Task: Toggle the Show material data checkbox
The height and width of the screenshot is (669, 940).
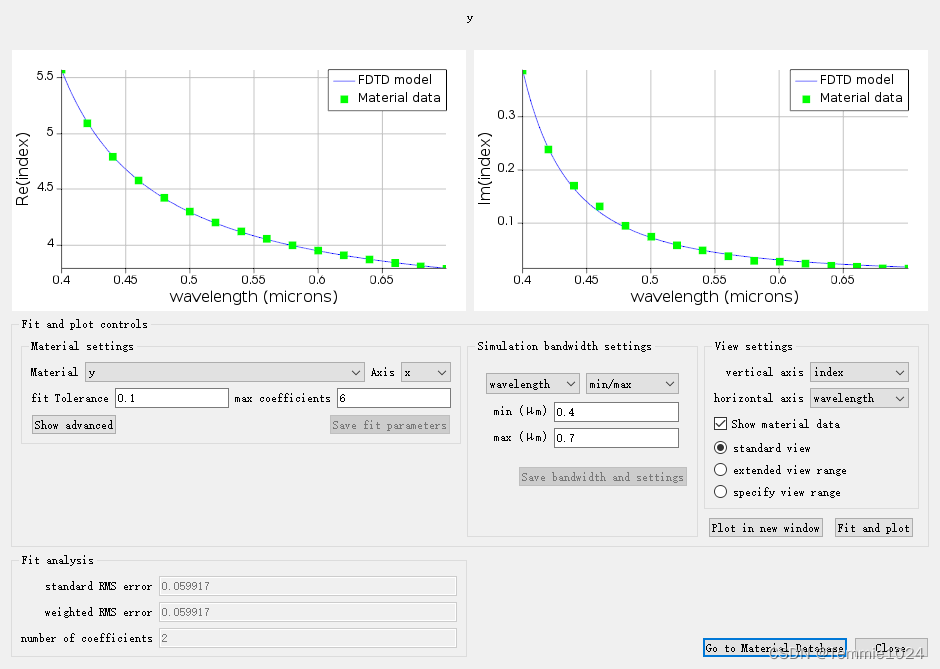Action: click(721, 424)
